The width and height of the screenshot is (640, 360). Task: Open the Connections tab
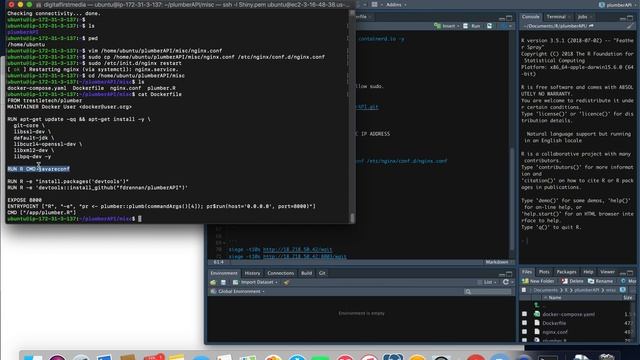280,273
